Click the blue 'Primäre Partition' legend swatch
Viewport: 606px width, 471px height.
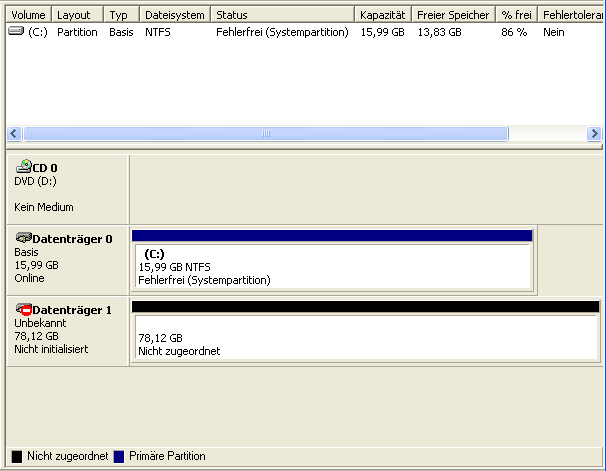tap(119, 456)
